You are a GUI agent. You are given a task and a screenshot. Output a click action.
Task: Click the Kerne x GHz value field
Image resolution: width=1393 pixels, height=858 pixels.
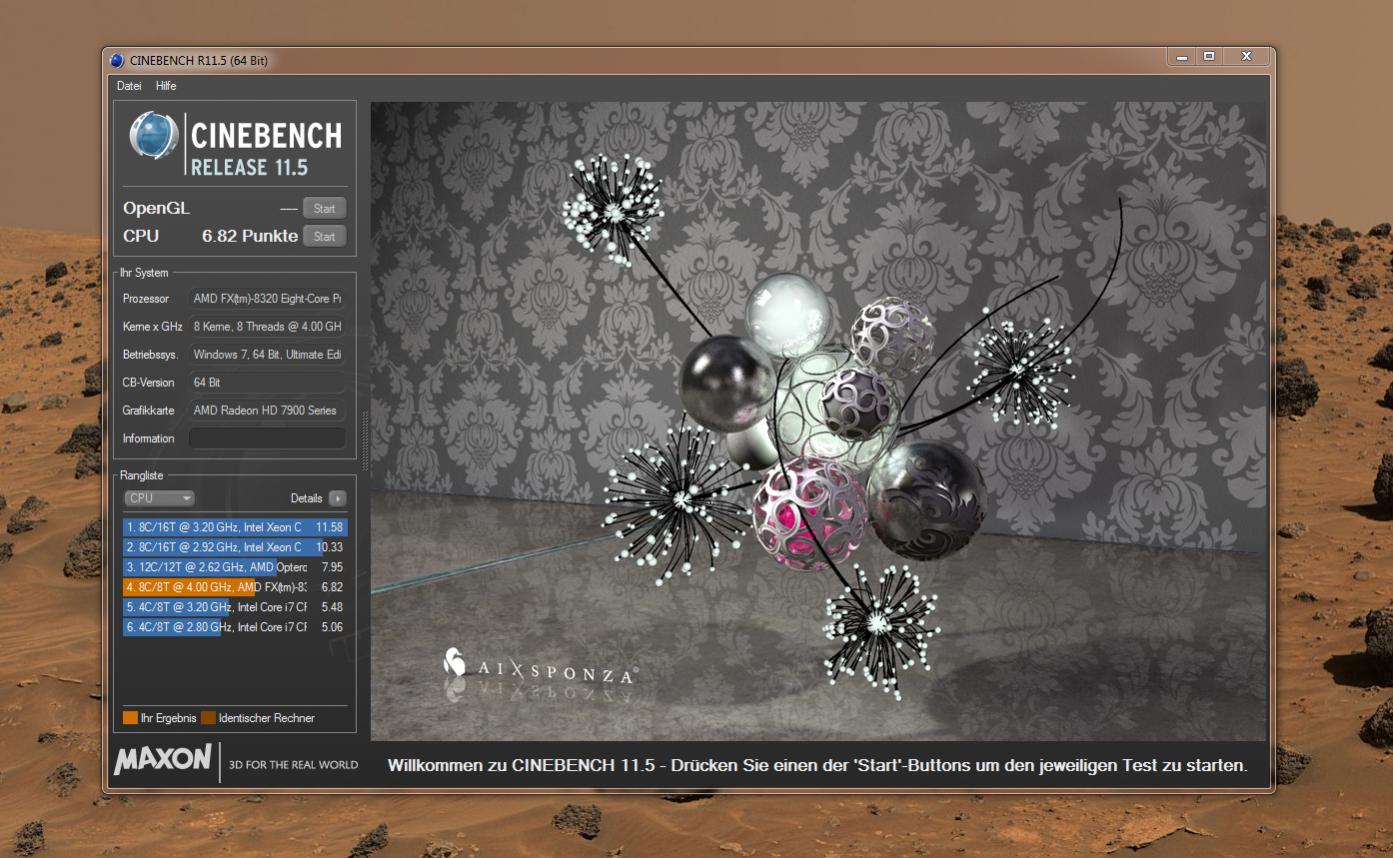267,326
